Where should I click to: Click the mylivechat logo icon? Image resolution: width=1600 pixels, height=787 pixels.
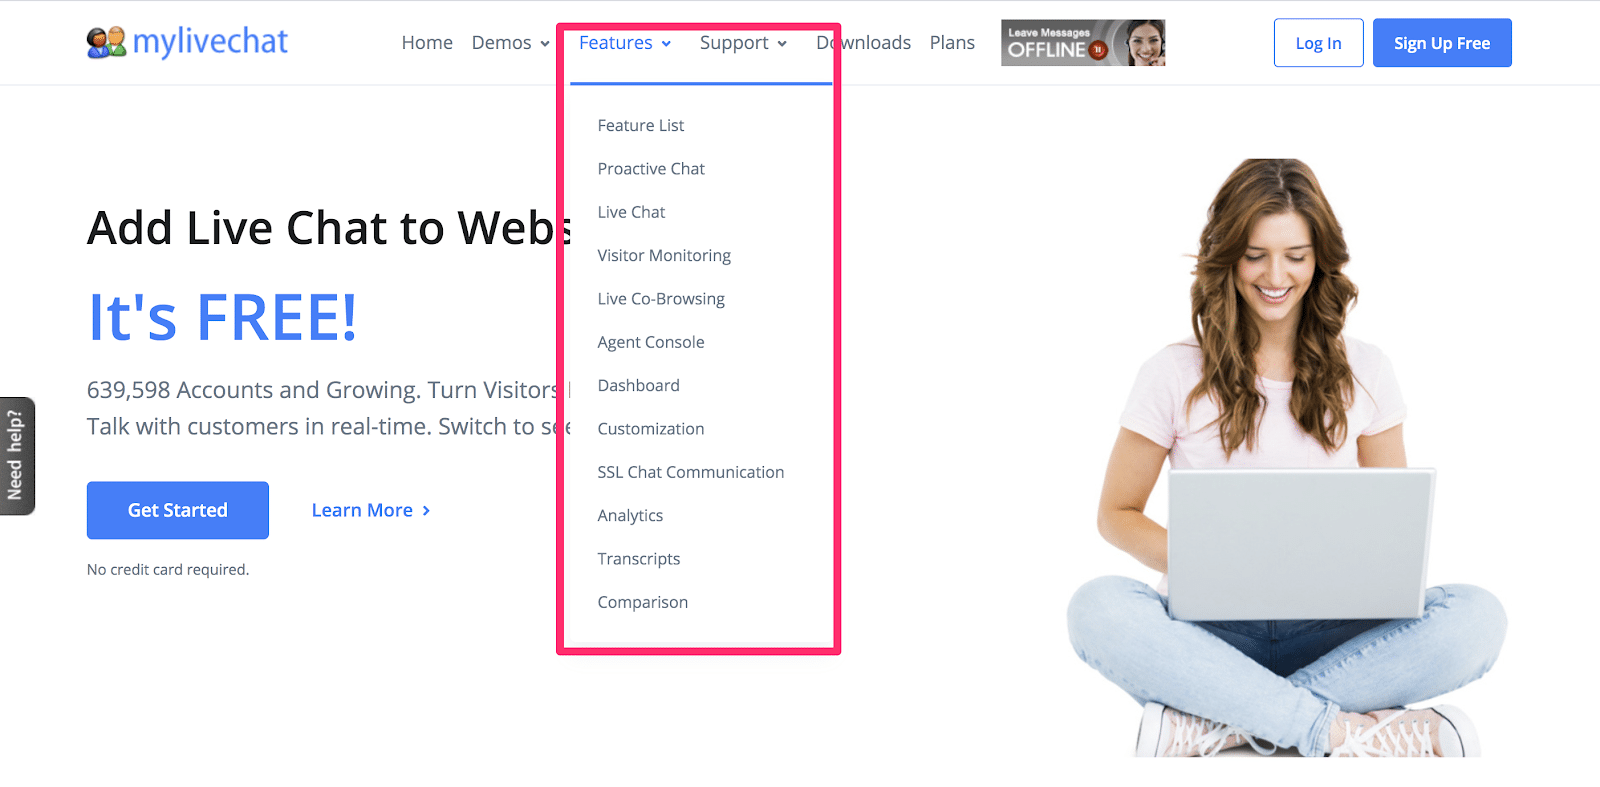point(106,43)
